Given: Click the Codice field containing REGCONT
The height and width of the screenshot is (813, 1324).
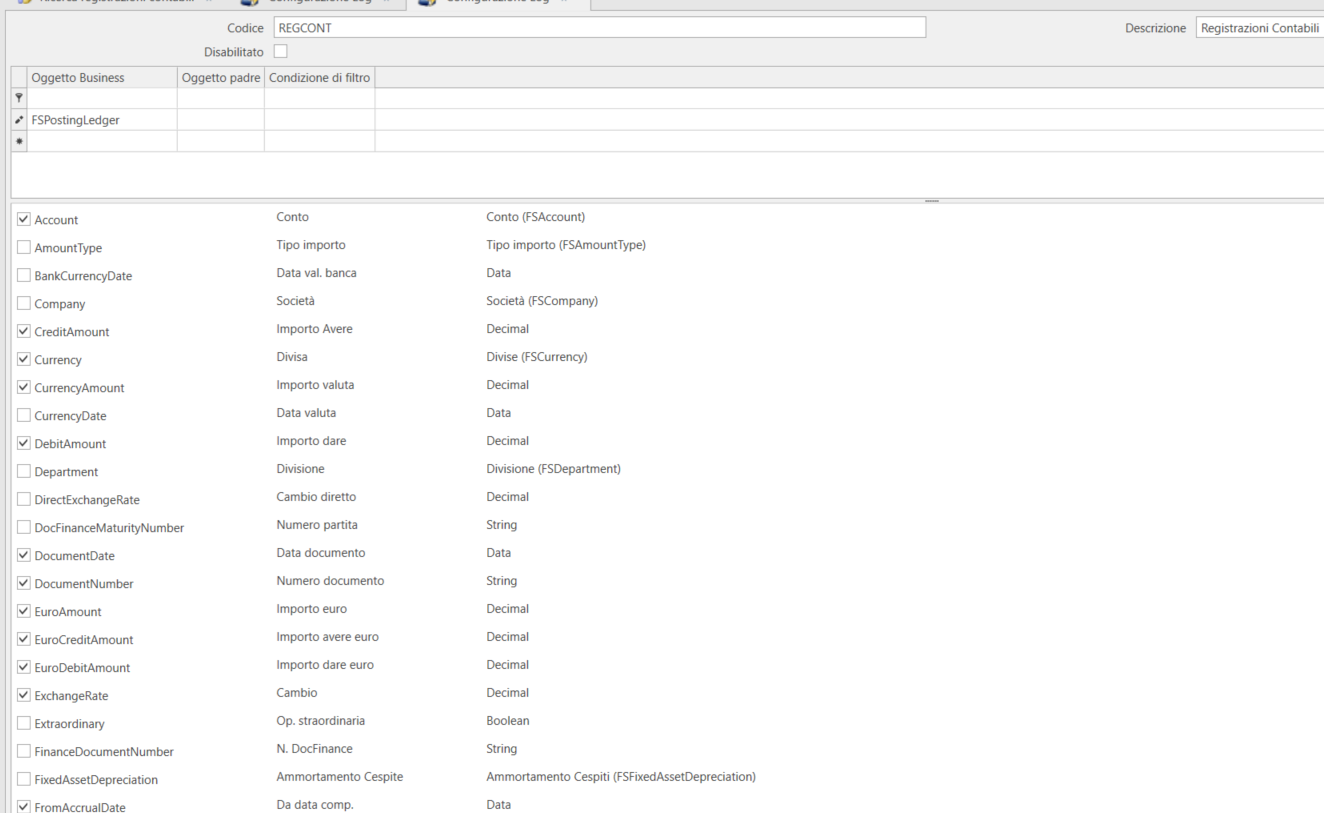Looking at the screenshot, I should point(600,28).
